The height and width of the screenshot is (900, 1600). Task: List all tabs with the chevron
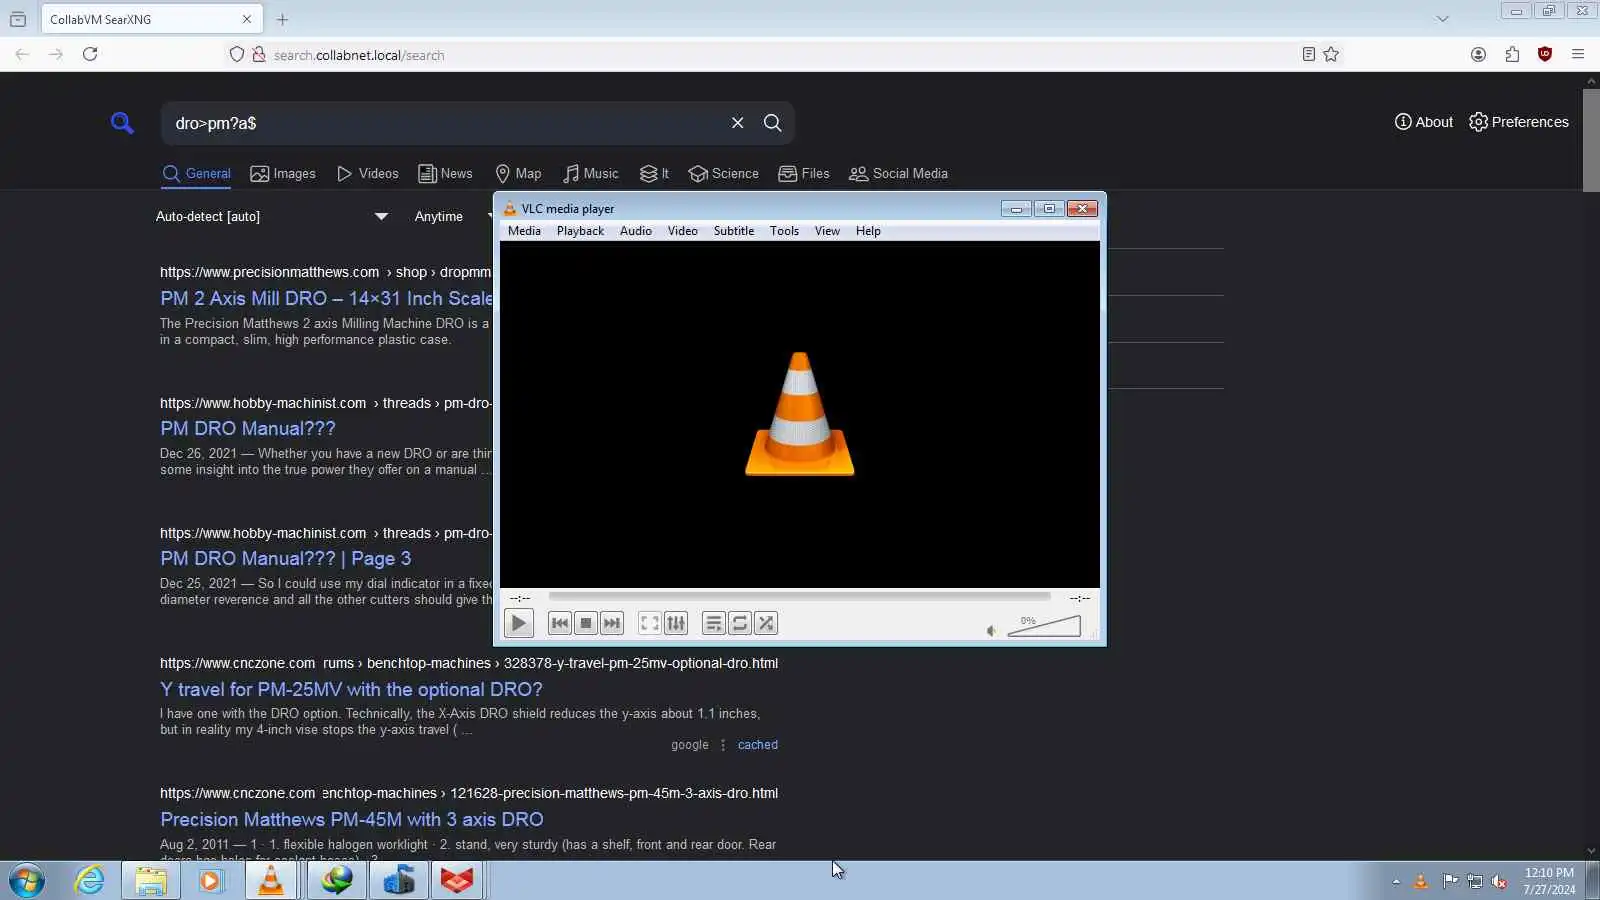1442,19
